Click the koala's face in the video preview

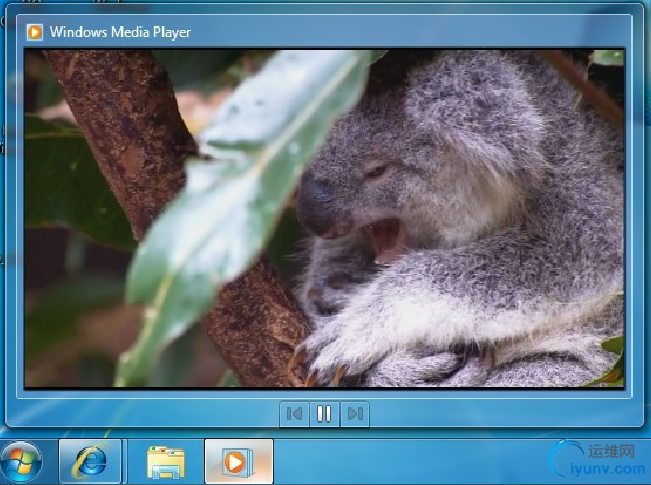point(360,200)
